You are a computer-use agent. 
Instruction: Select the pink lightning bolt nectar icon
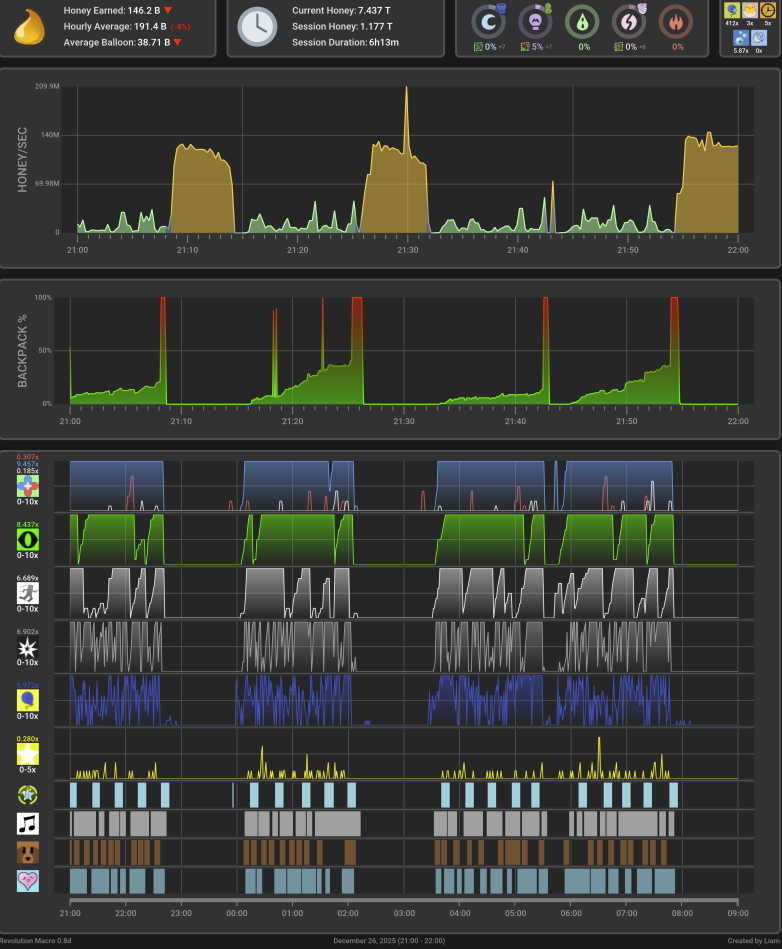pos(629,22)
